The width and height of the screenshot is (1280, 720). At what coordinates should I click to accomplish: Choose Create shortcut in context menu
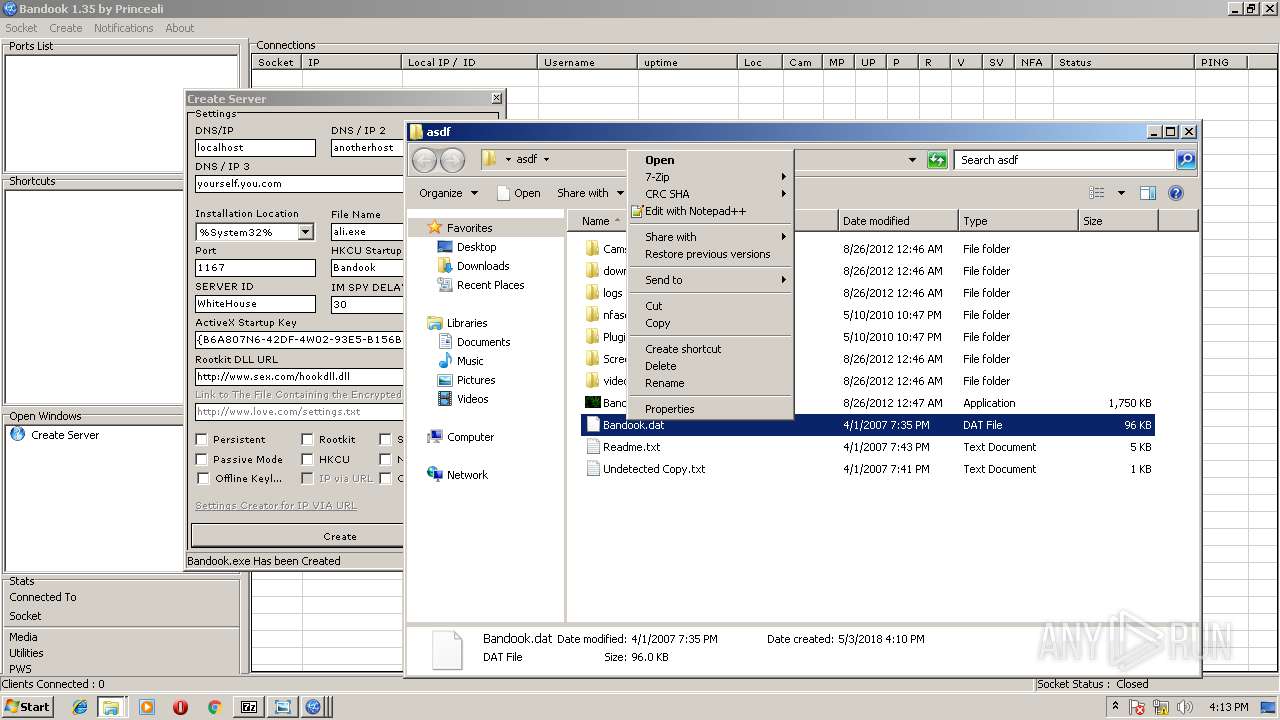pos(710,349)
